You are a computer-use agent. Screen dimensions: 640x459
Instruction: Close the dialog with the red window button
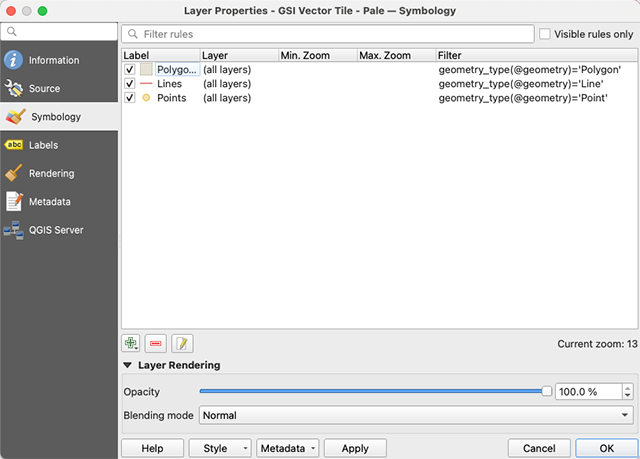tap(11, 11)
